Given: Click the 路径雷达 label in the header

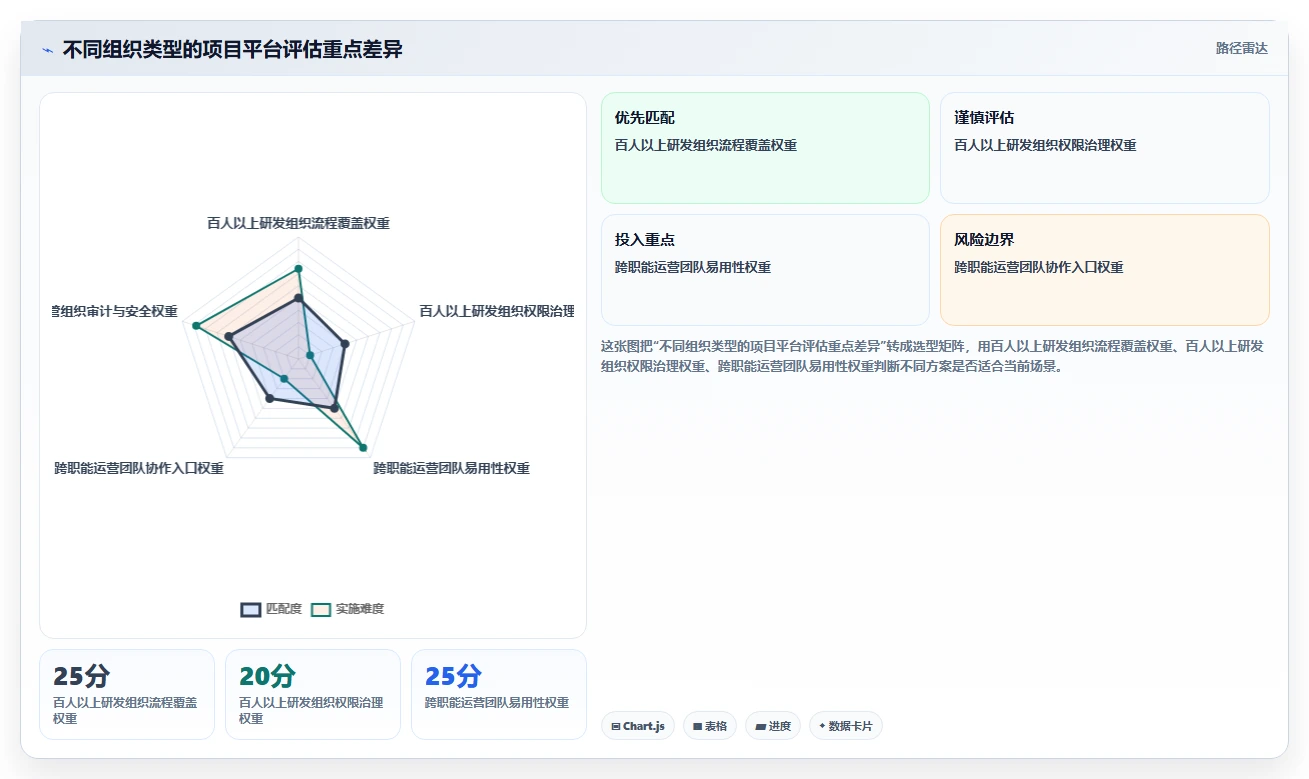Looking at the screenshot, I should pyautogui.click(x=1241, y=48).
